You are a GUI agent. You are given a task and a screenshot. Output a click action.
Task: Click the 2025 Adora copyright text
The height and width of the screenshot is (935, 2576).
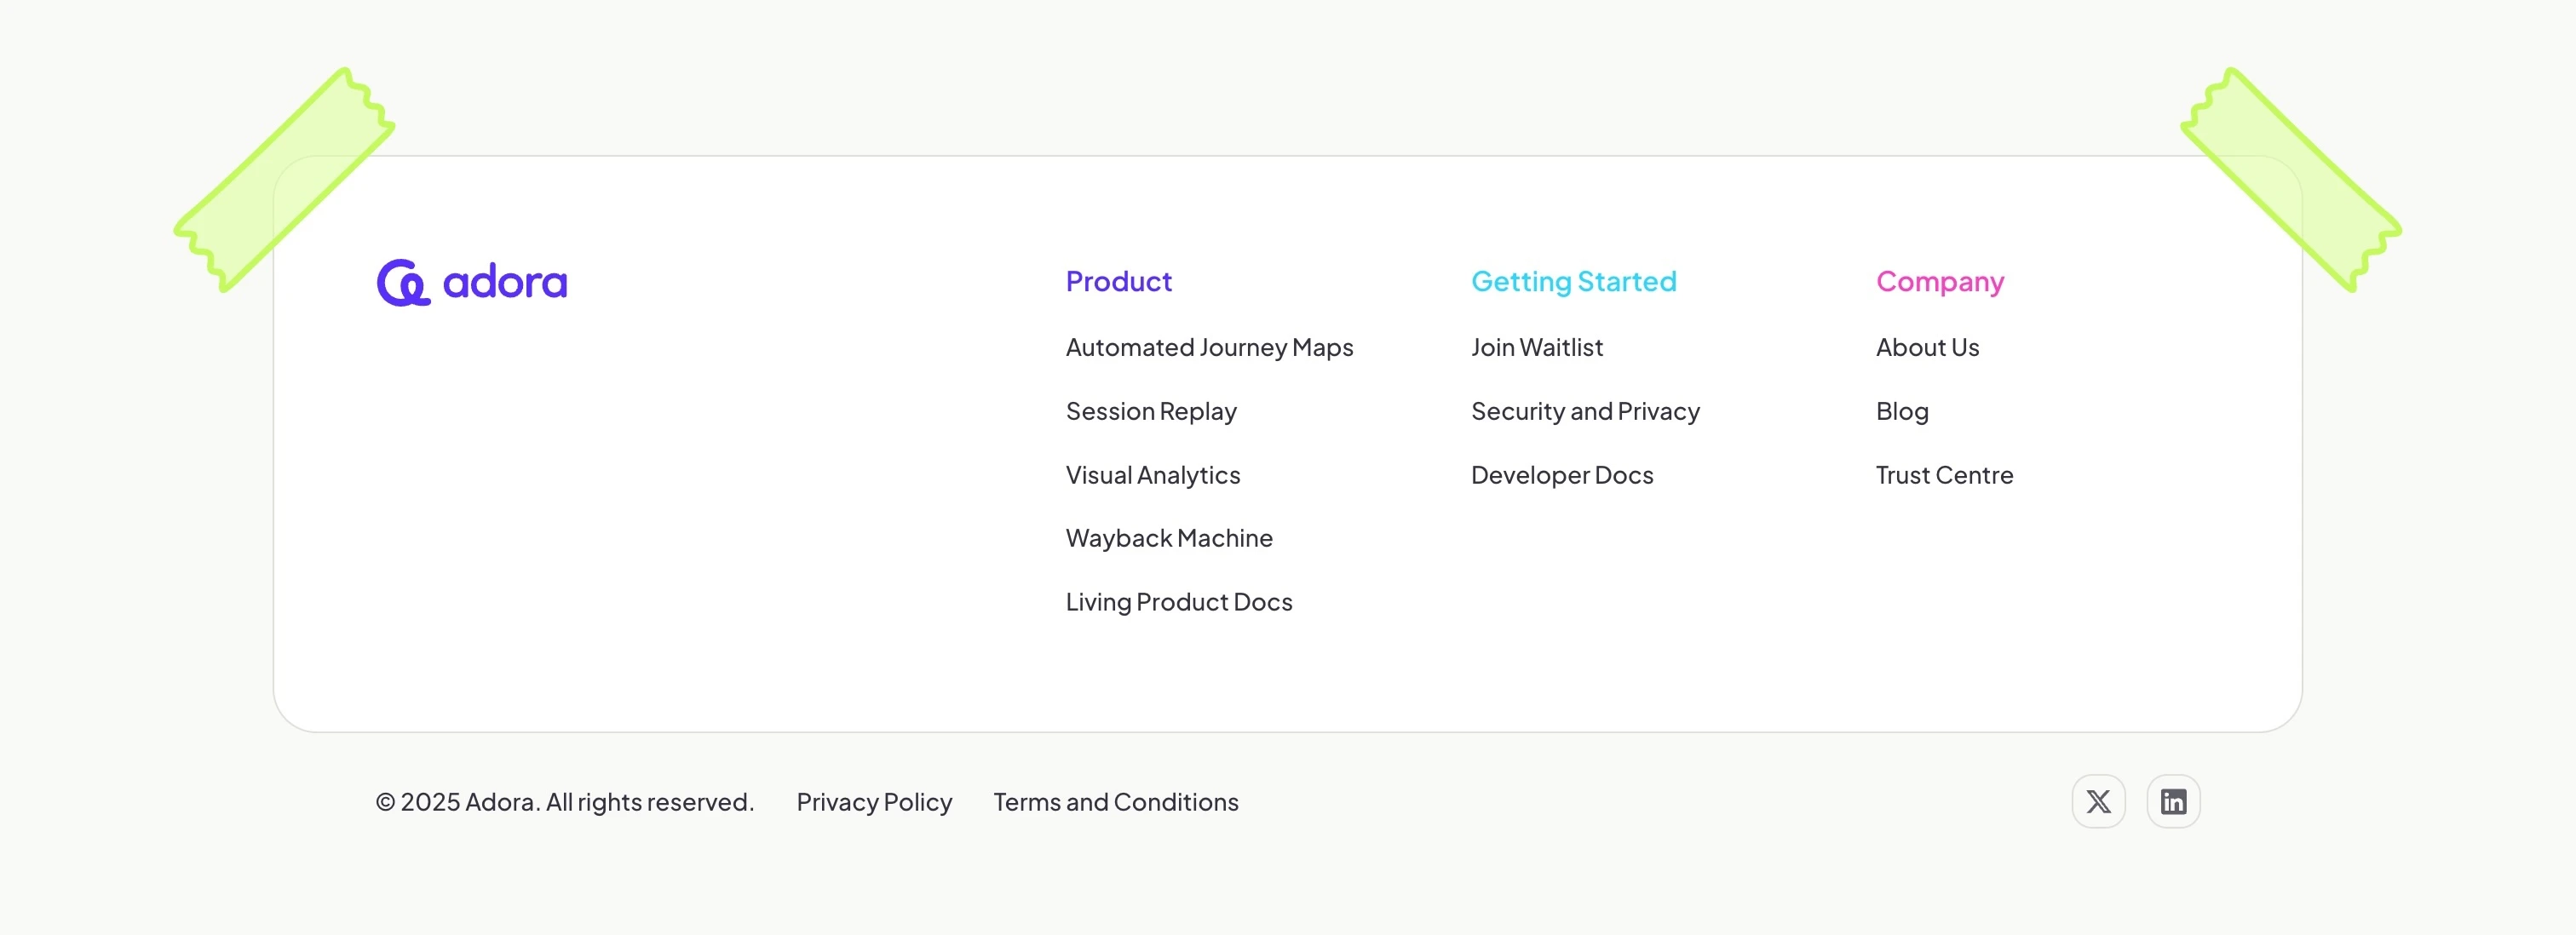(x=564, y=802)
